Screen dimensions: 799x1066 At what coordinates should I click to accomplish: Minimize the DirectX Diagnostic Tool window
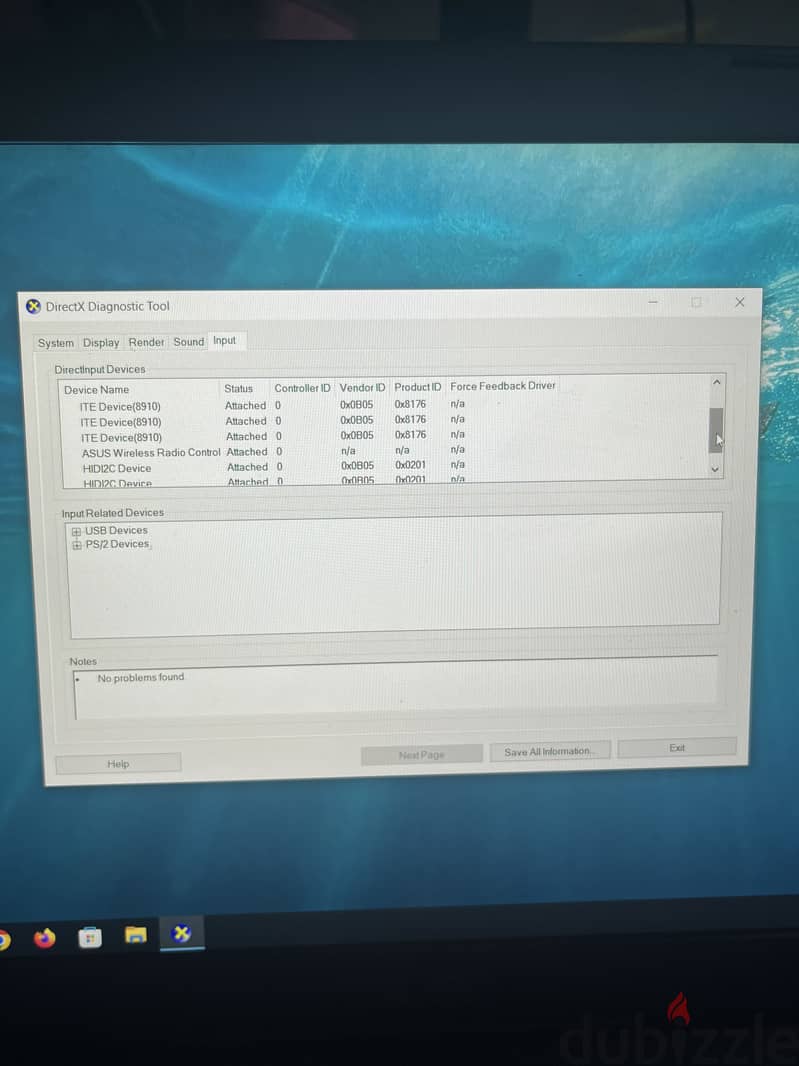653,302
